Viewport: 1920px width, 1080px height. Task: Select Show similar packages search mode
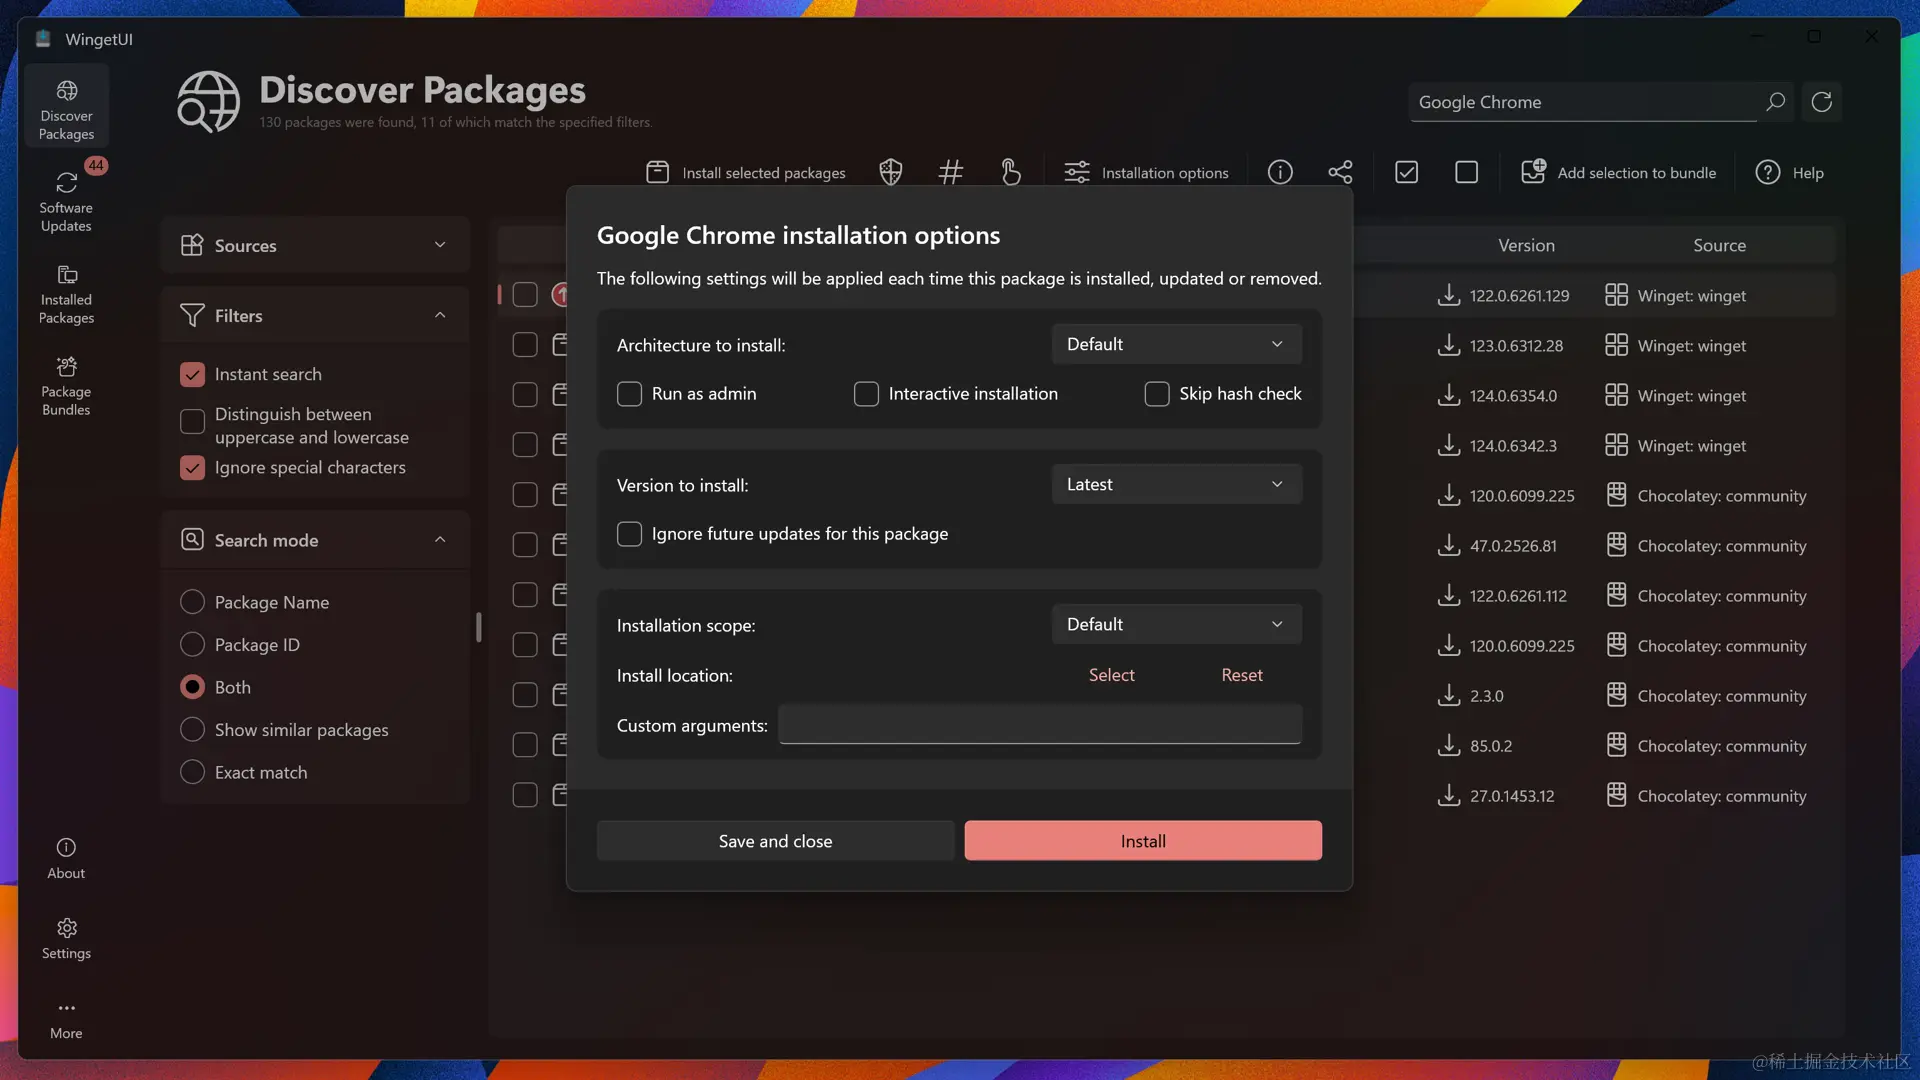tap(192, 729)
